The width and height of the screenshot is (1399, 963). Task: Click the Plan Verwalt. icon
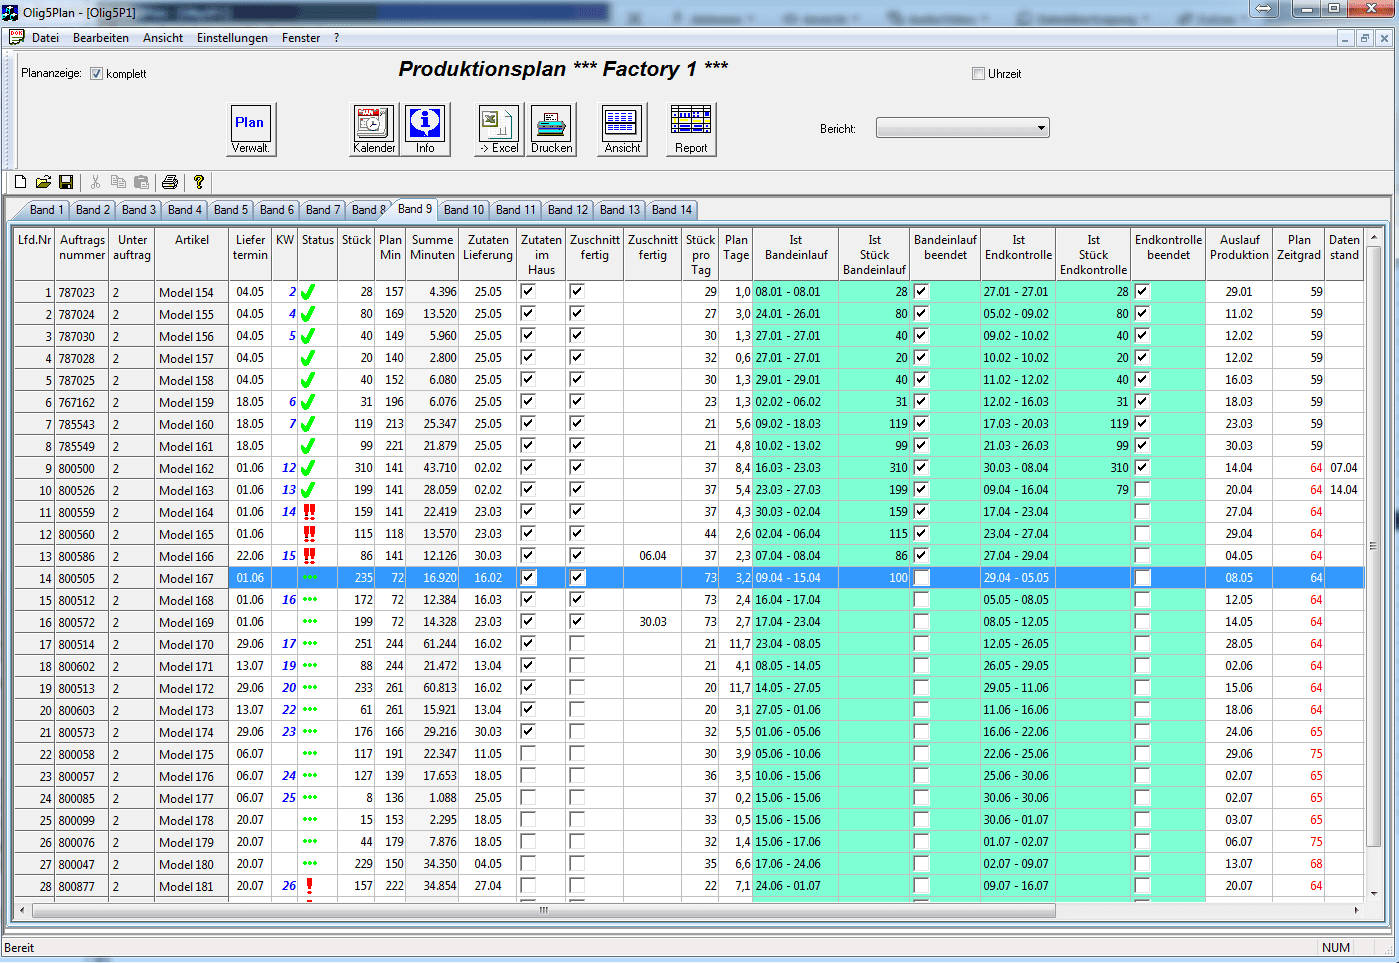pyautogui.click(x=250, y=129)
